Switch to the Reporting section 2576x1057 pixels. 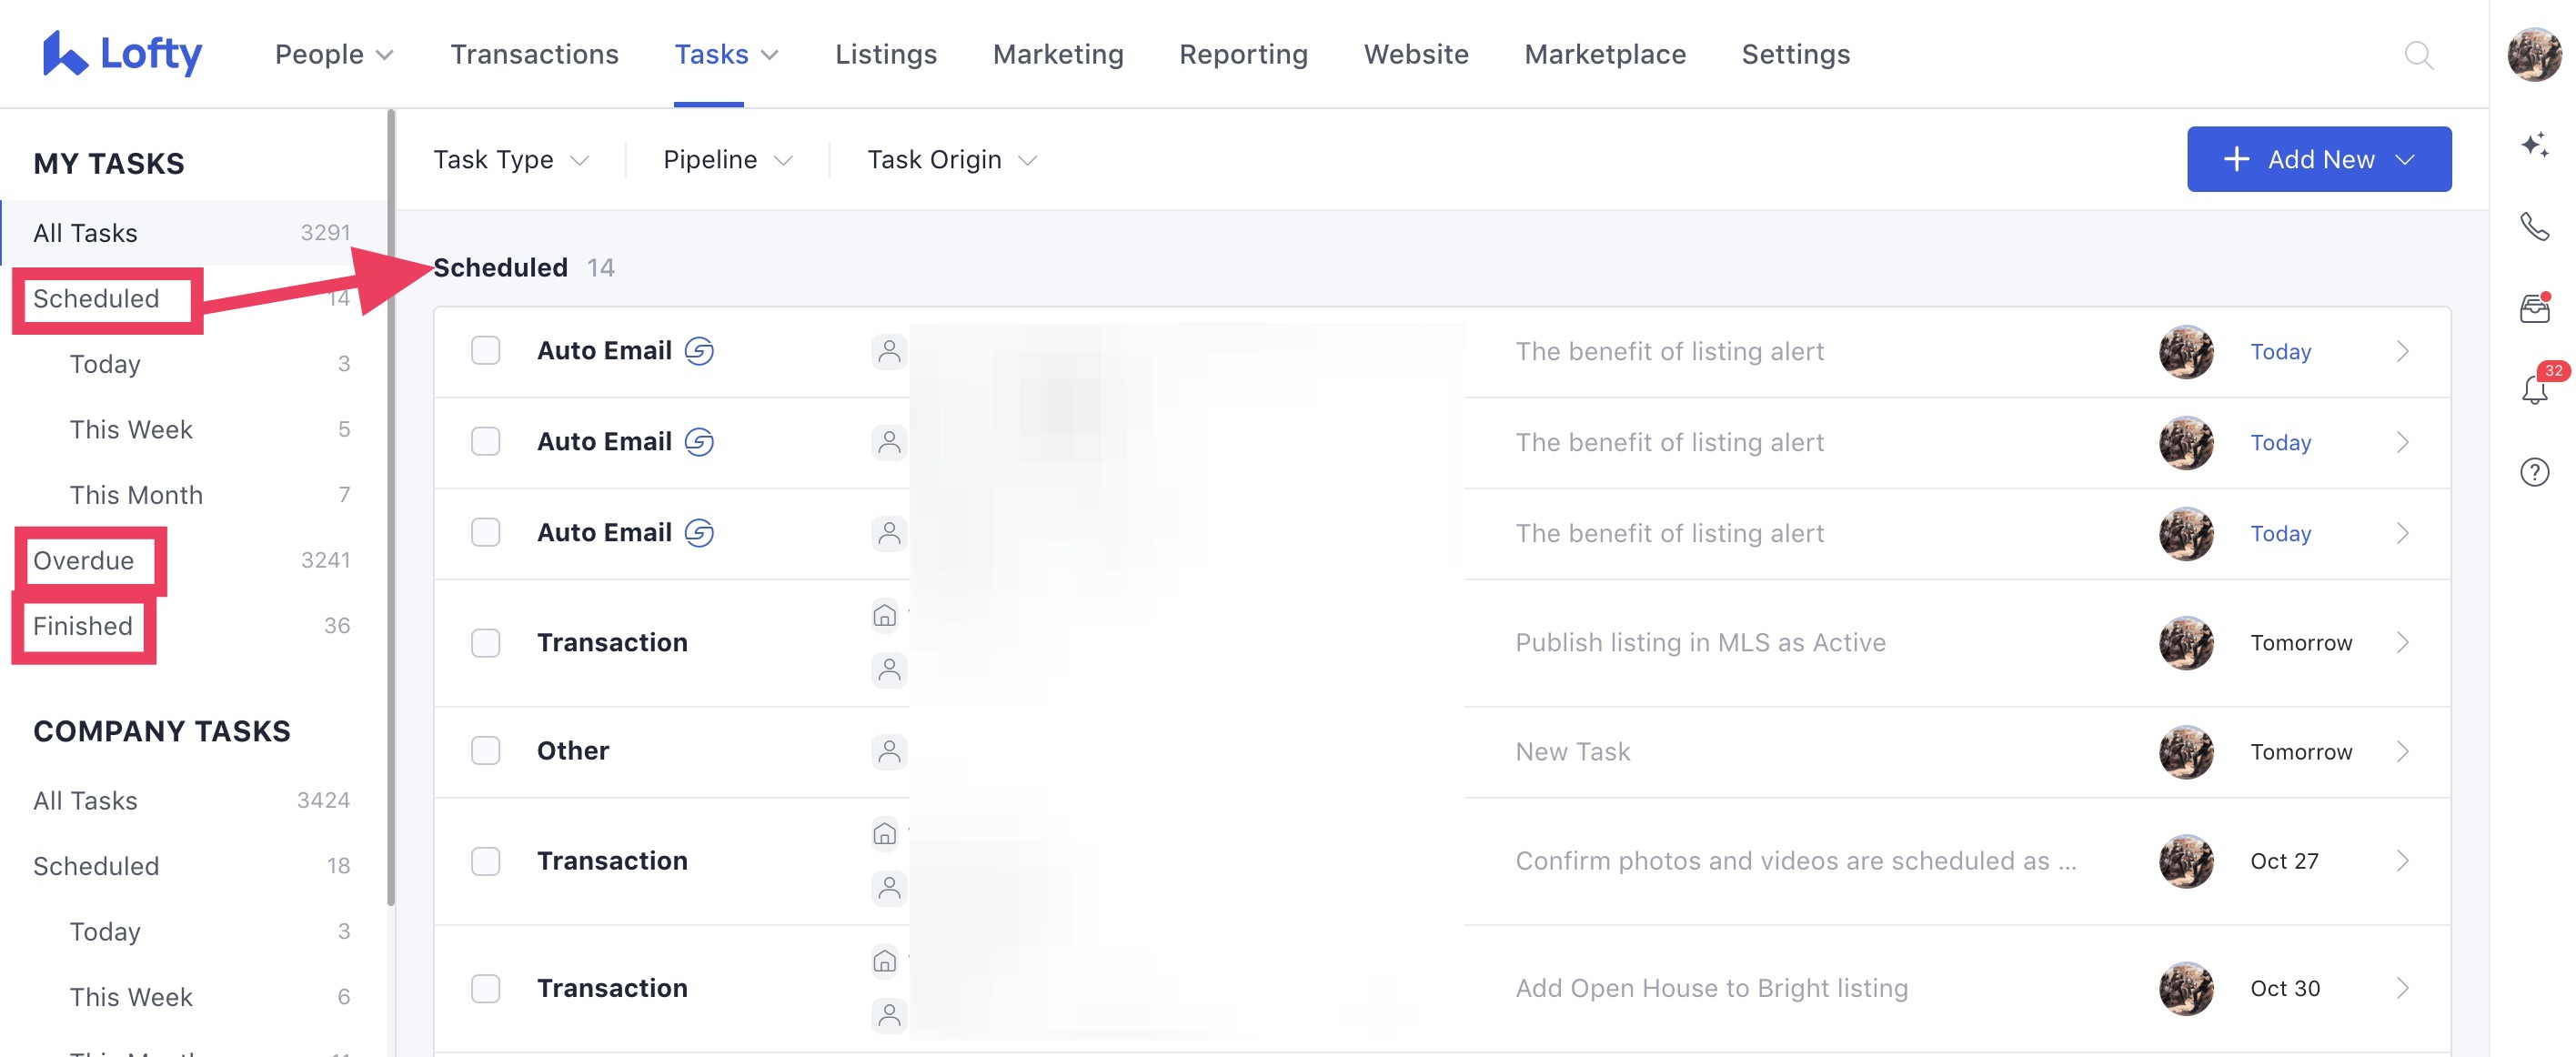click(1243, 54)
